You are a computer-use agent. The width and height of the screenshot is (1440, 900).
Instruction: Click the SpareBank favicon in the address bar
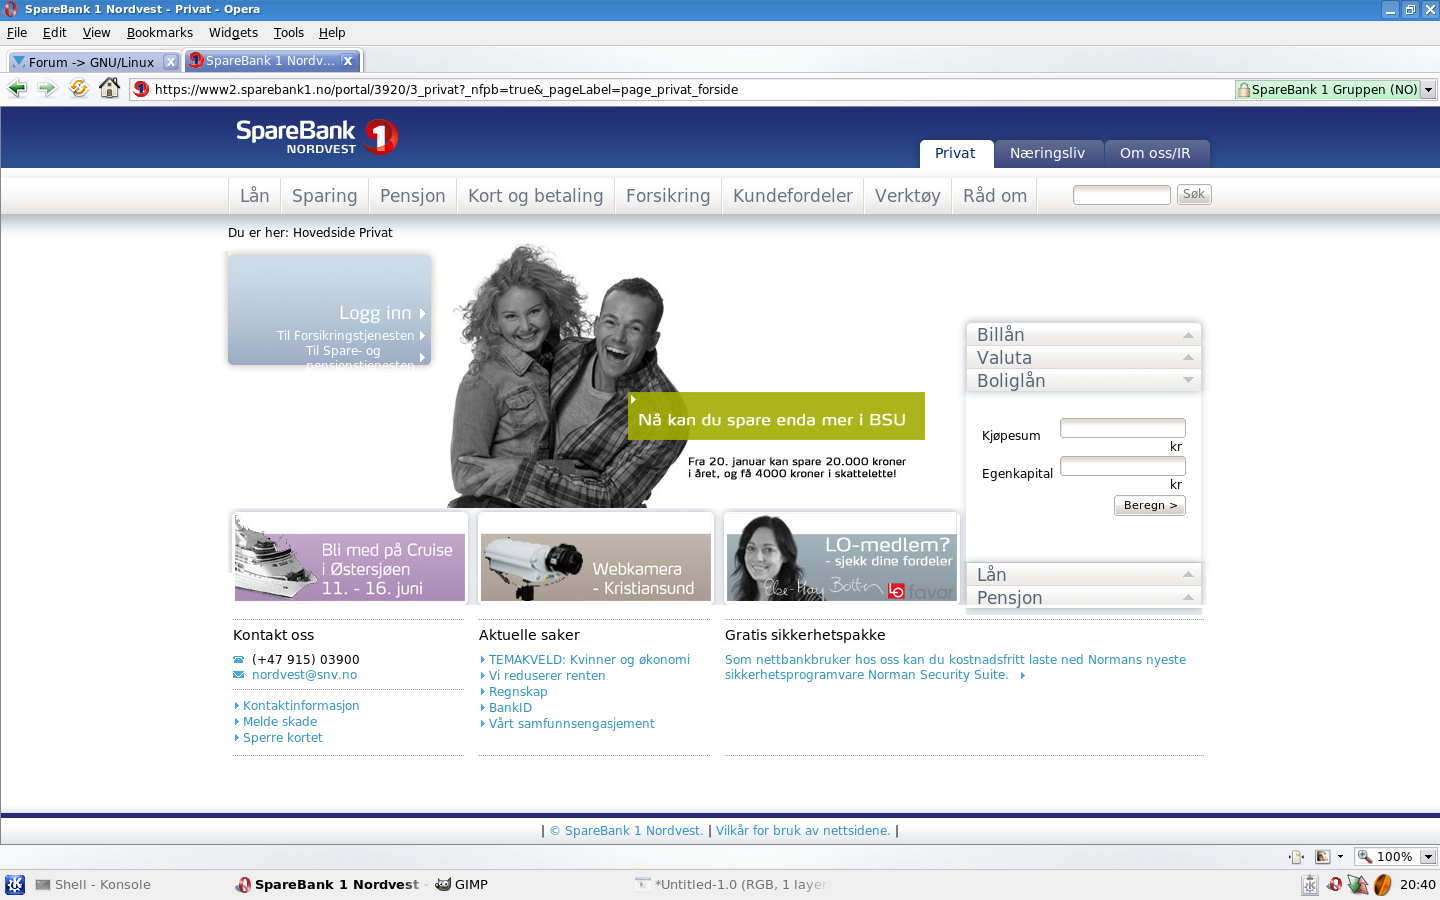click(x=141, y=89)
